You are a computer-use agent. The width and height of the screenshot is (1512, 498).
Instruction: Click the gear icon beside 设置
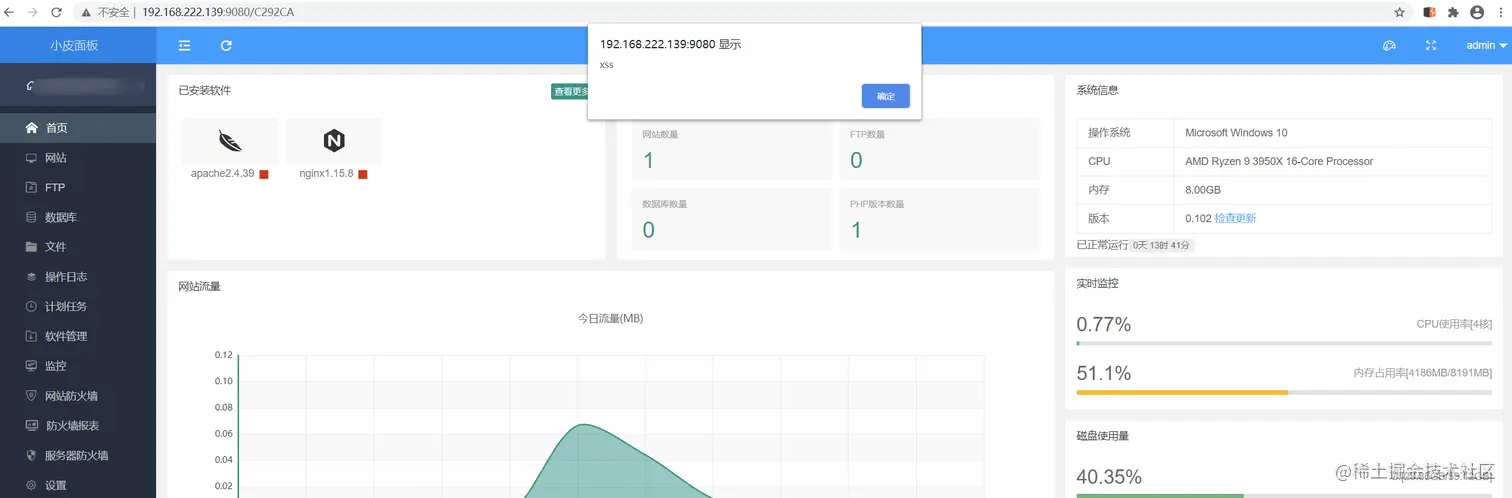(x=31, y=485)
